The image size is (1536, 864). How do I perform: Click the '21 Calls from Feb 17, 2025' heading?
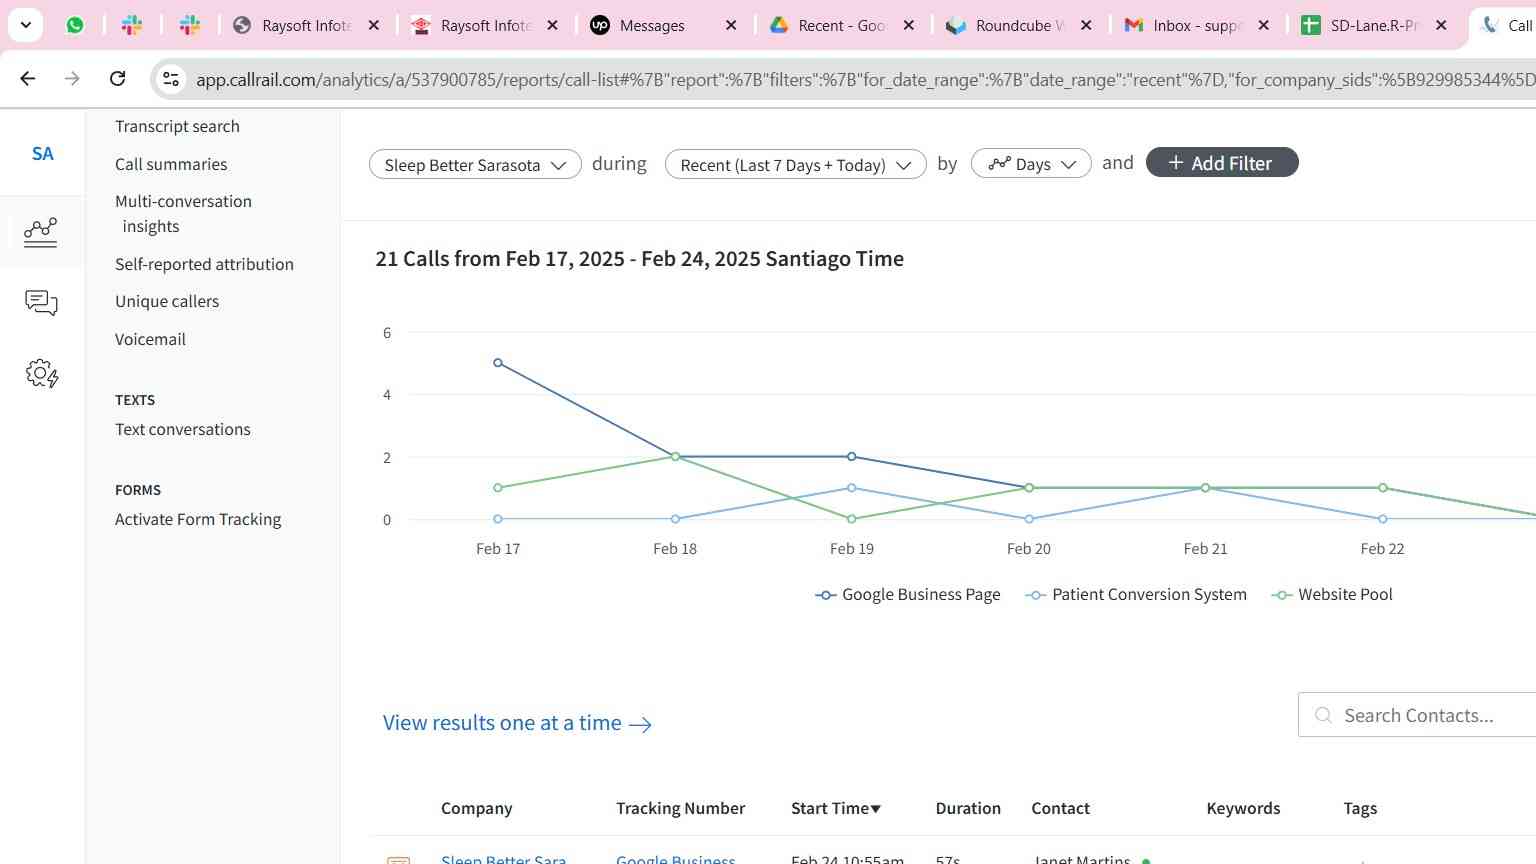(x=640, y=259)
